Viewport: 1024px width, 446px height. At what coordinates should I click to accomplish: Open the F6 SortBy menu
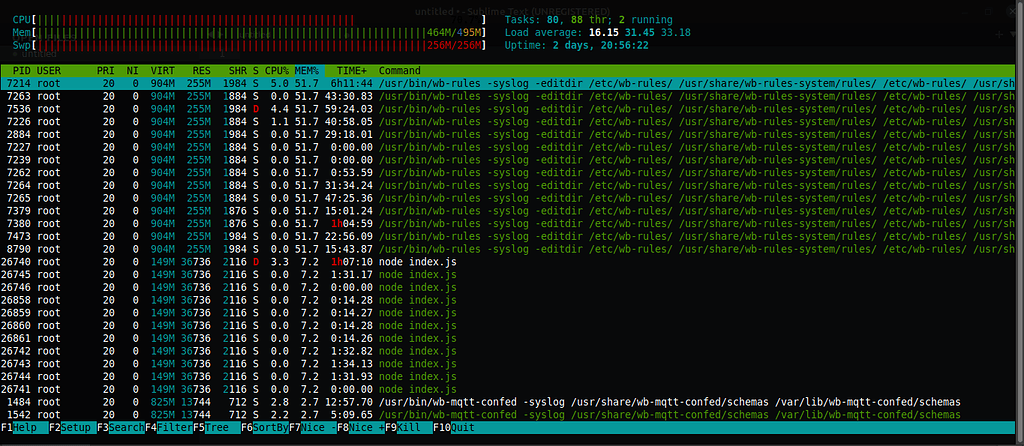[263, 429]
